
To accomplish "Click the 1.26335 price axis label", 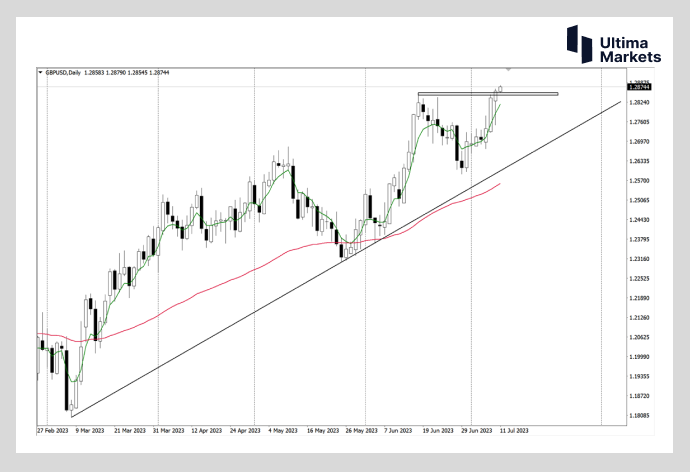I will coord(639,161).
